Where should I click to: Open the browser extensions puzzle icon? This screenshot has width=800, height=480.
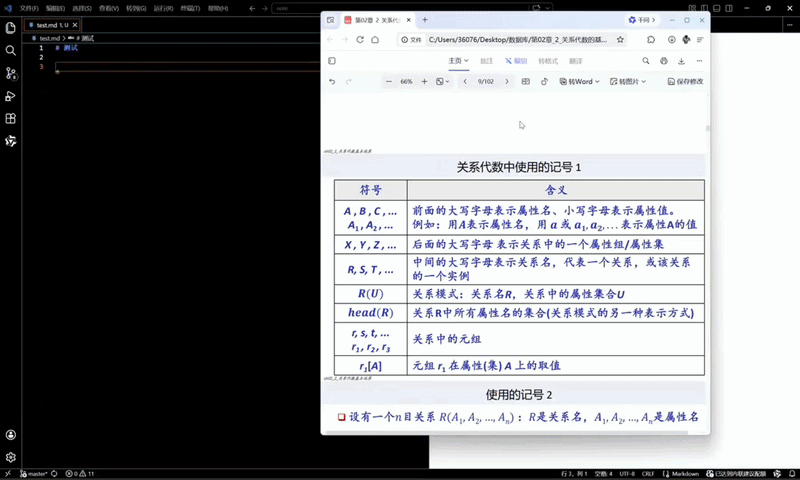651,40
